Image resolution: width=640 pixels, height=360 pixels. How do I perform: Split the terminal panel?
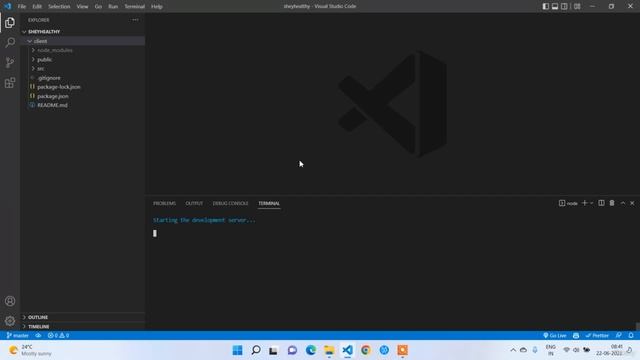click(601, 203)
